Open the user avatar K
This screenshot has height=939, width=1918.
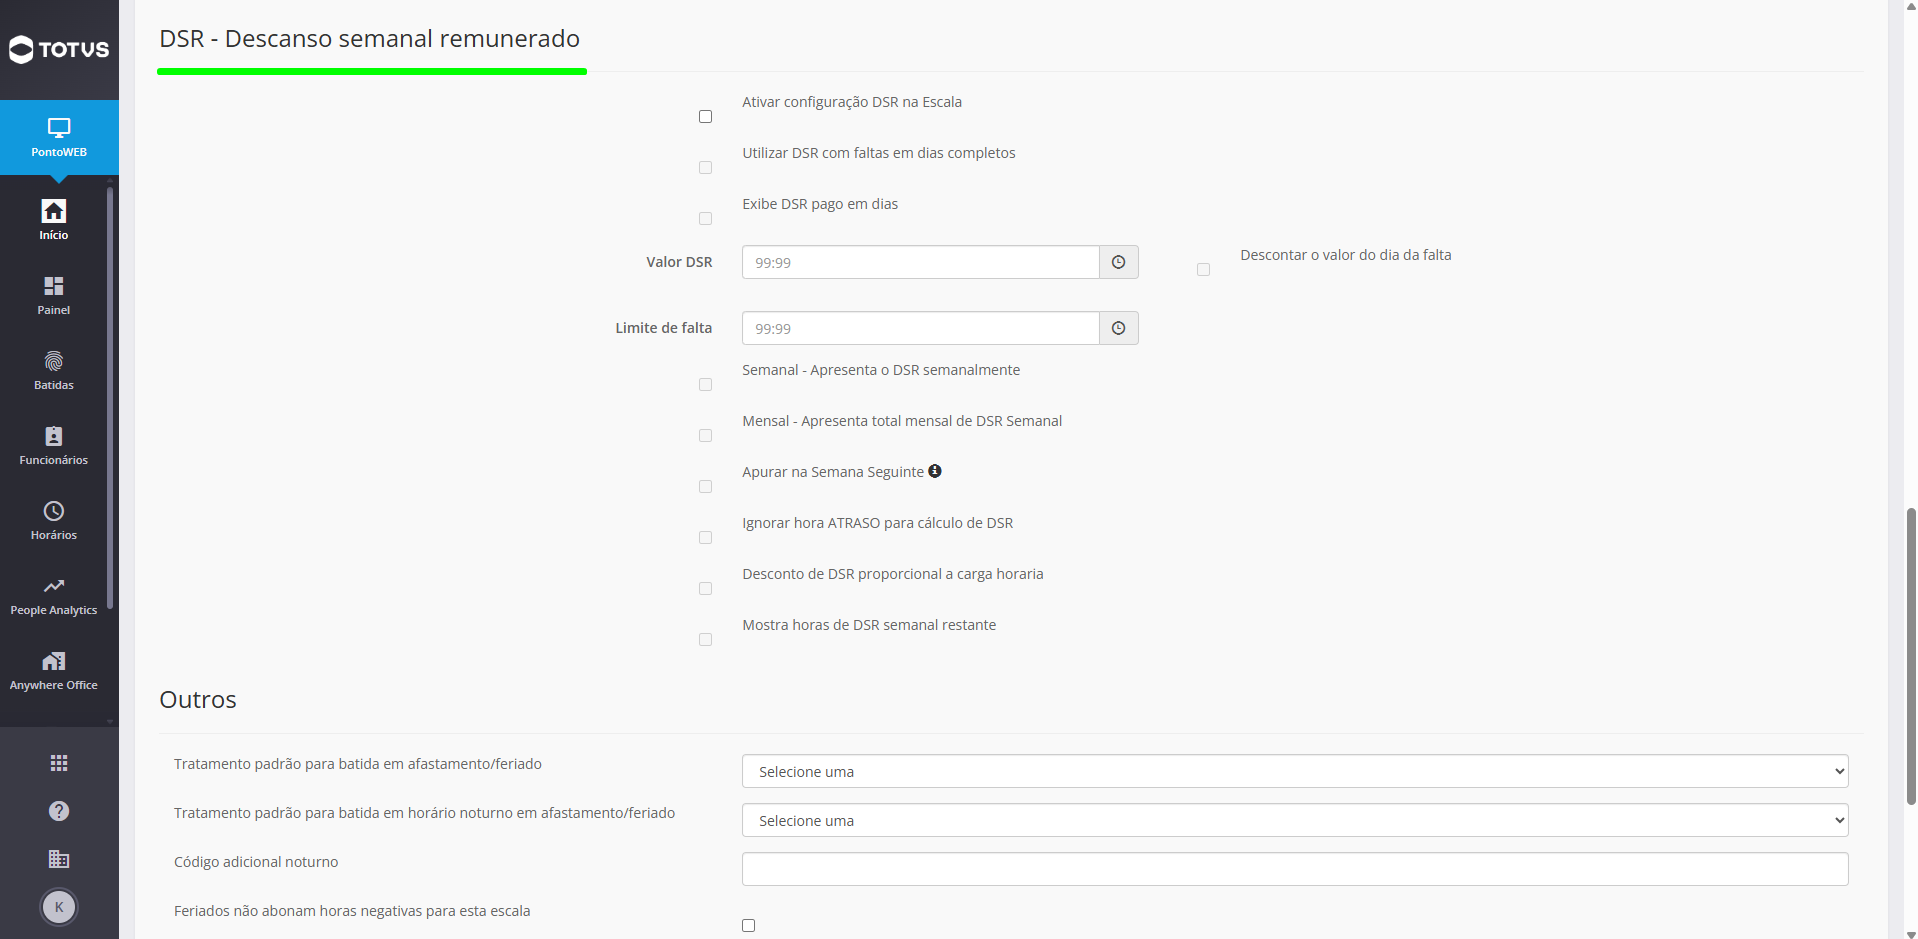(x=59, y=907)
